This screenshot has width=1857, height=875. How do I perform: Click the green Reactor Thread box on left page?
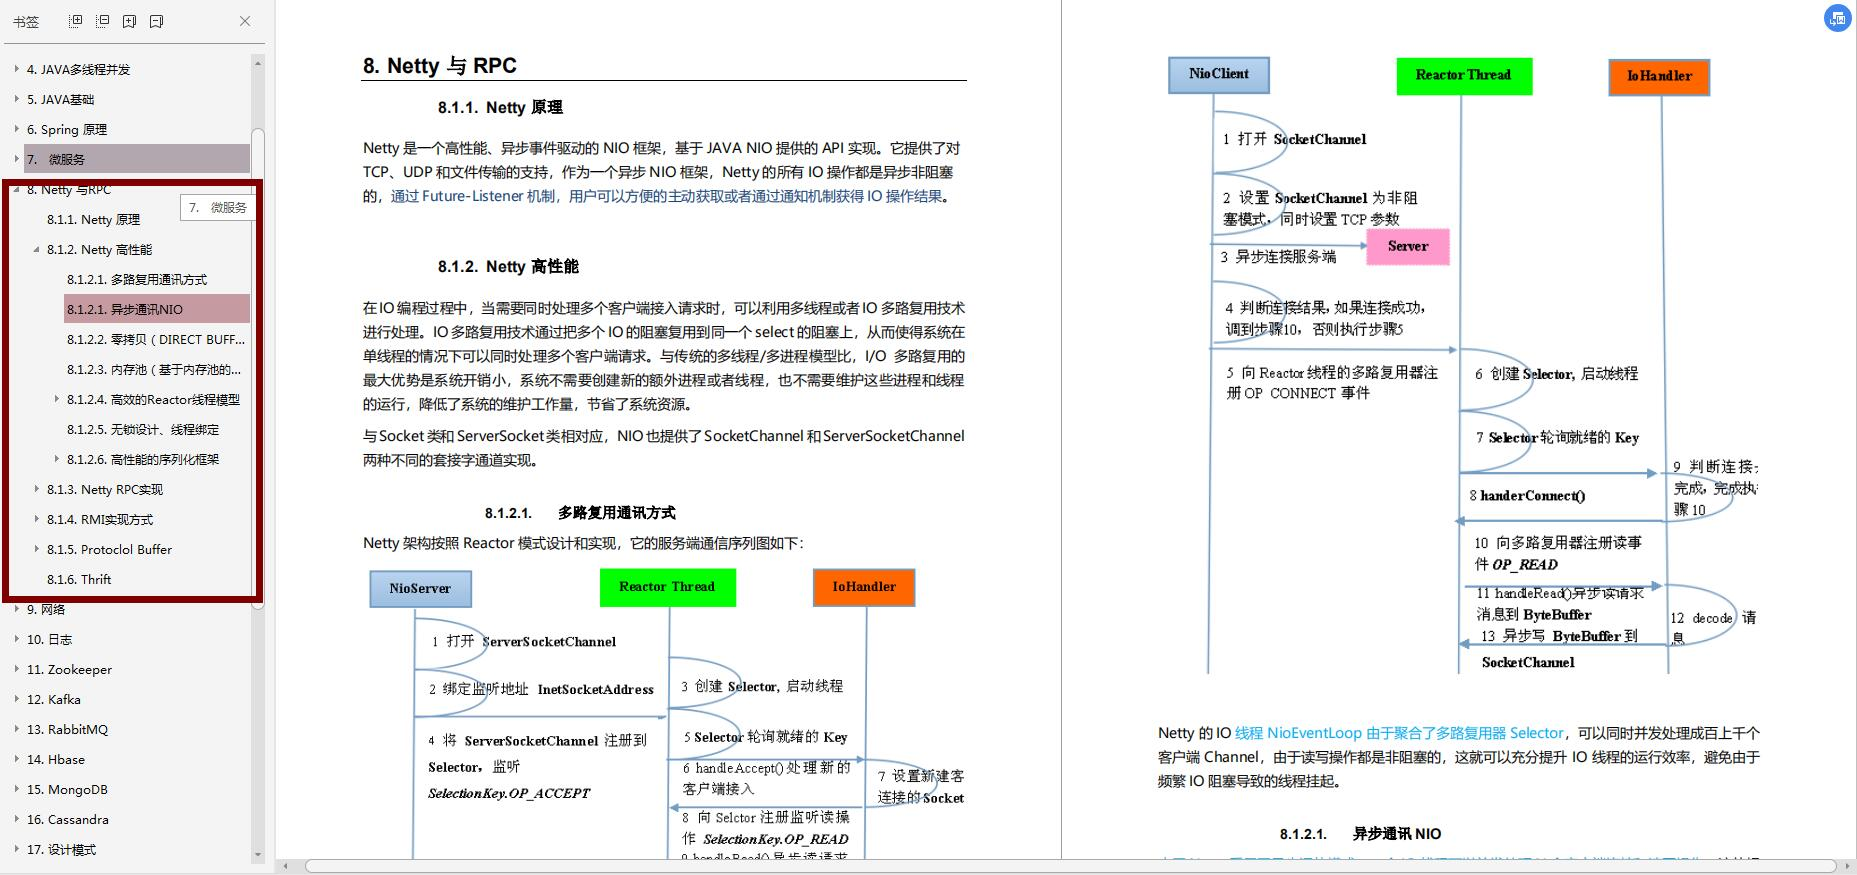[667, 587]
